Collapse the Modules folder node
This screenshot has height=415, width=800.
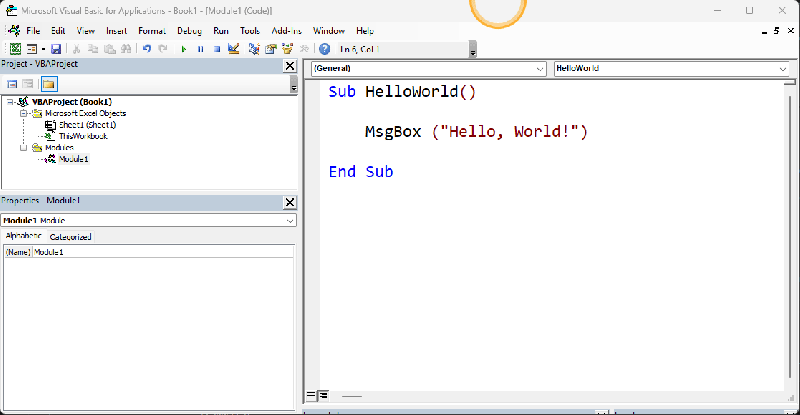[23, 148]
